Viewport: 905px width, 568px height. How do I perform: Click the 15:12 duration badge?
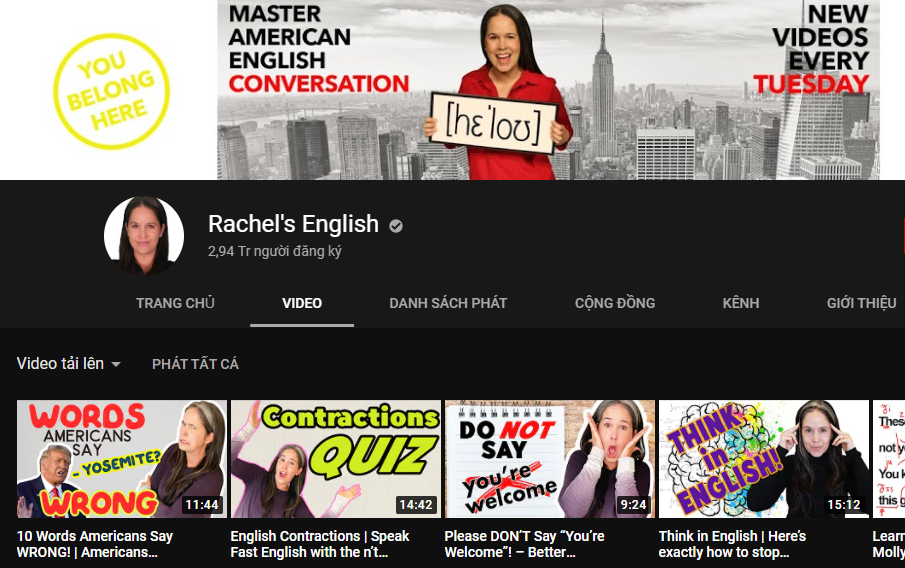pos(843,505)
